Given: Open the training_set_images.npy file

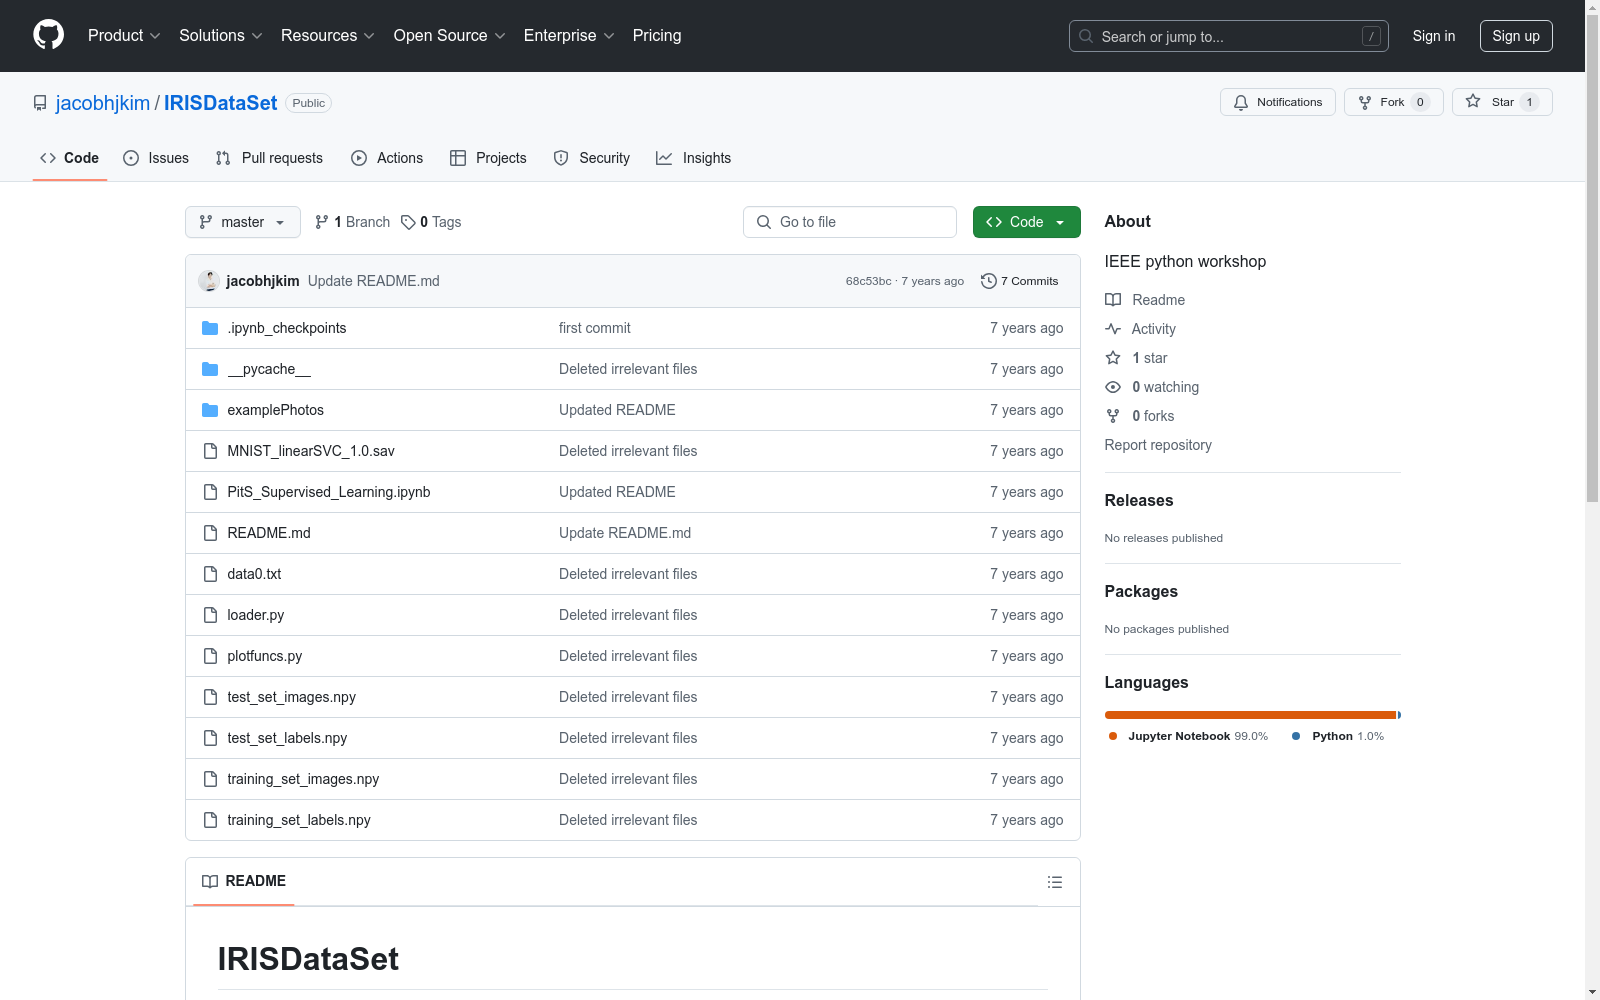Looking at the screenshot, I should [x=303, y=779].
